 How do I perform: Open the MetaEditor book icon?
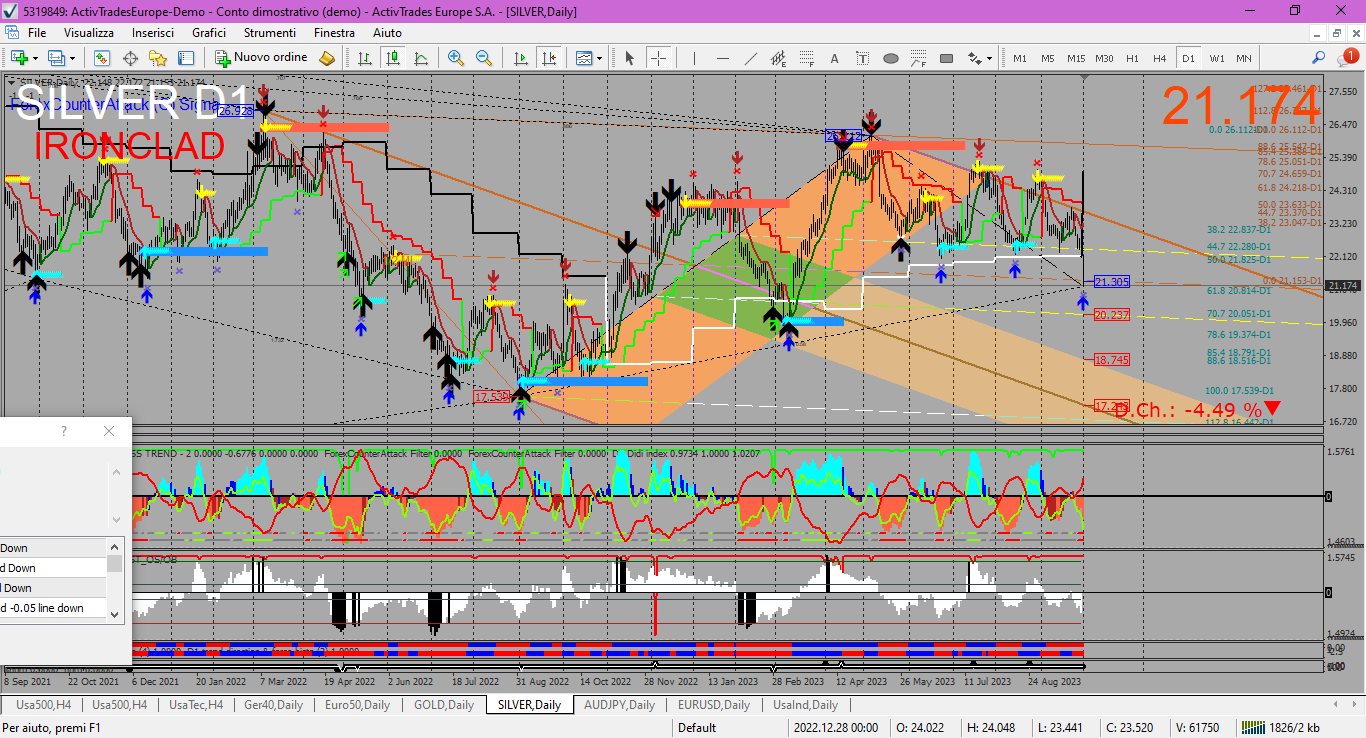click(x=327, y=58)
